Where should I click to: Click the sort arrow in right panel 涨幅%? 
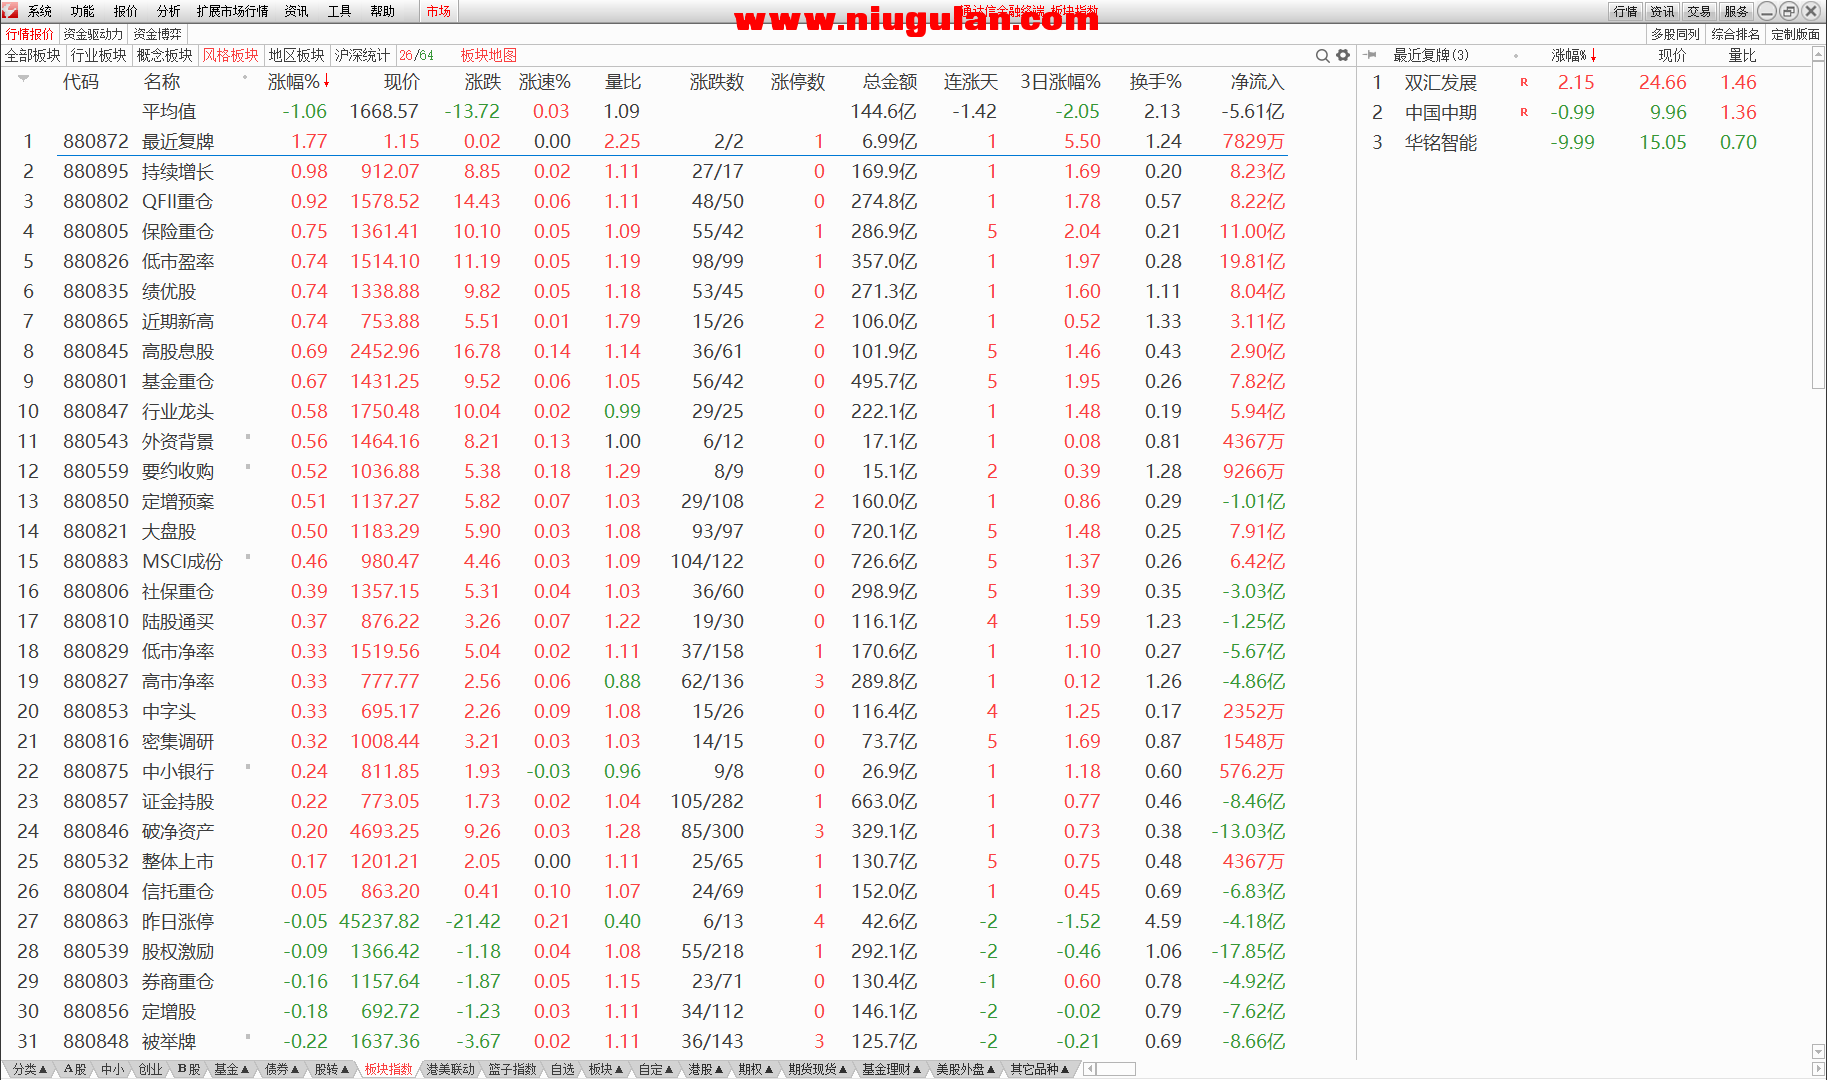pyautogui.click(x=1593, y=55)
